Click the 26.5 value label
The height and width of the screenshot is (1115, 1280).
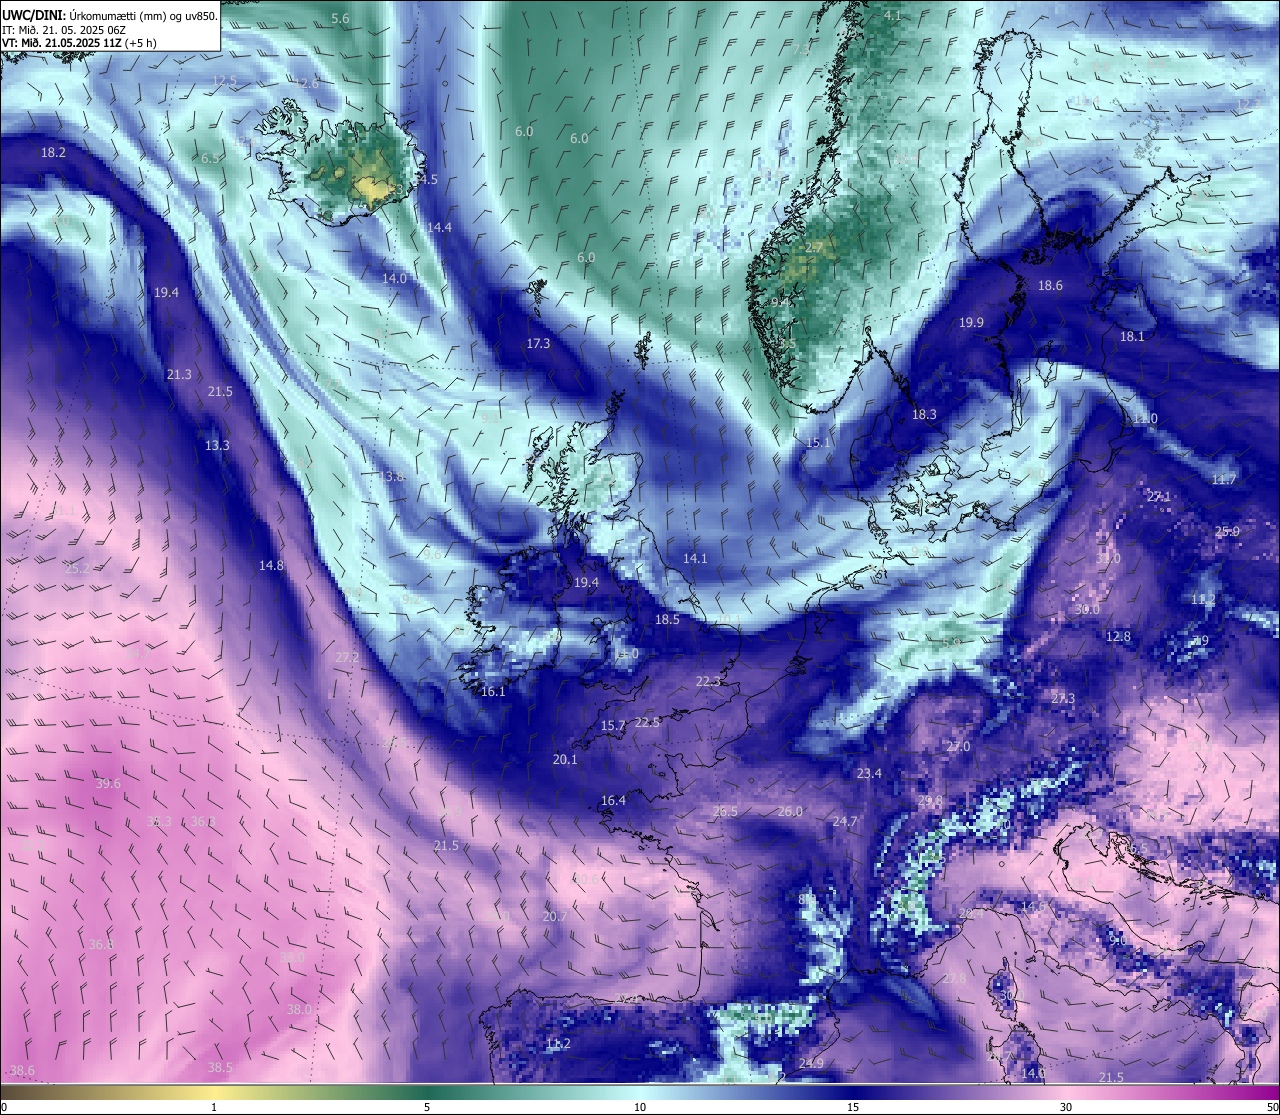[725, 812]
